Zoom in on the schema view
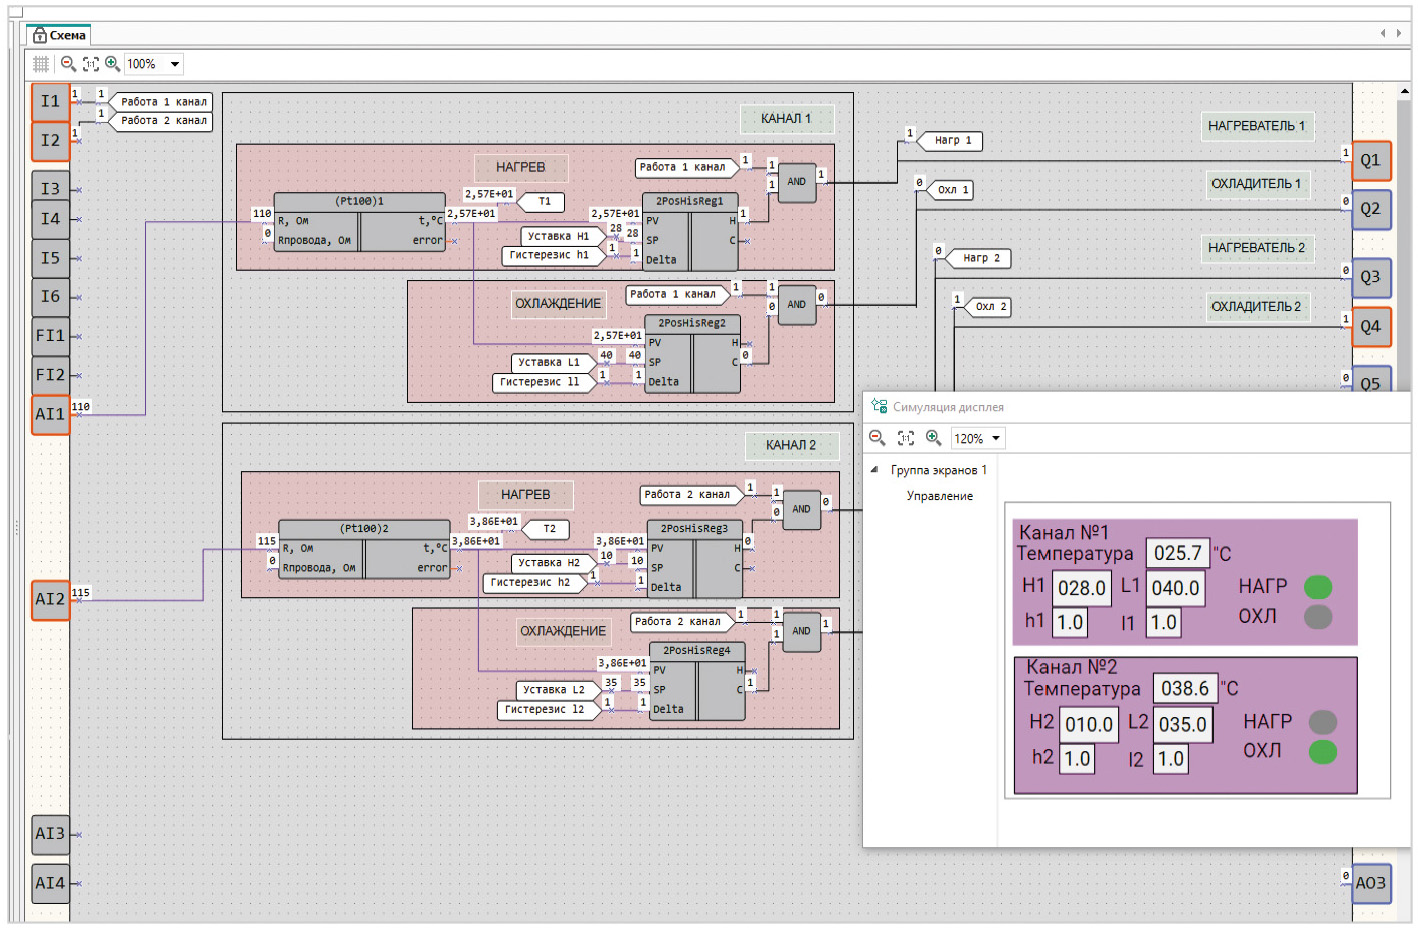1418x931 pixels. (x=113, y=64)
